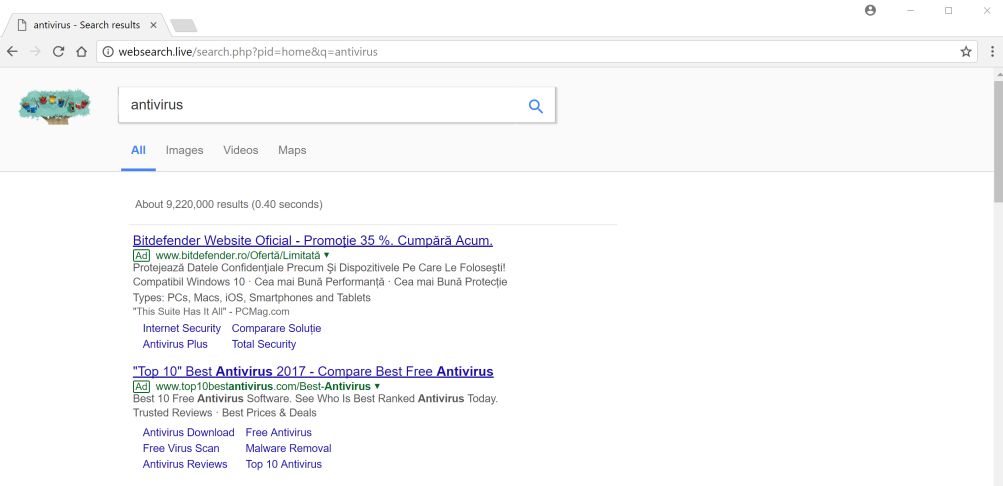The height and width of the screenshot is (486, 1003).
Task: Click the www.bitdefender.ro/Ofertă/Limitată URL text
Action: pos(238,255)
